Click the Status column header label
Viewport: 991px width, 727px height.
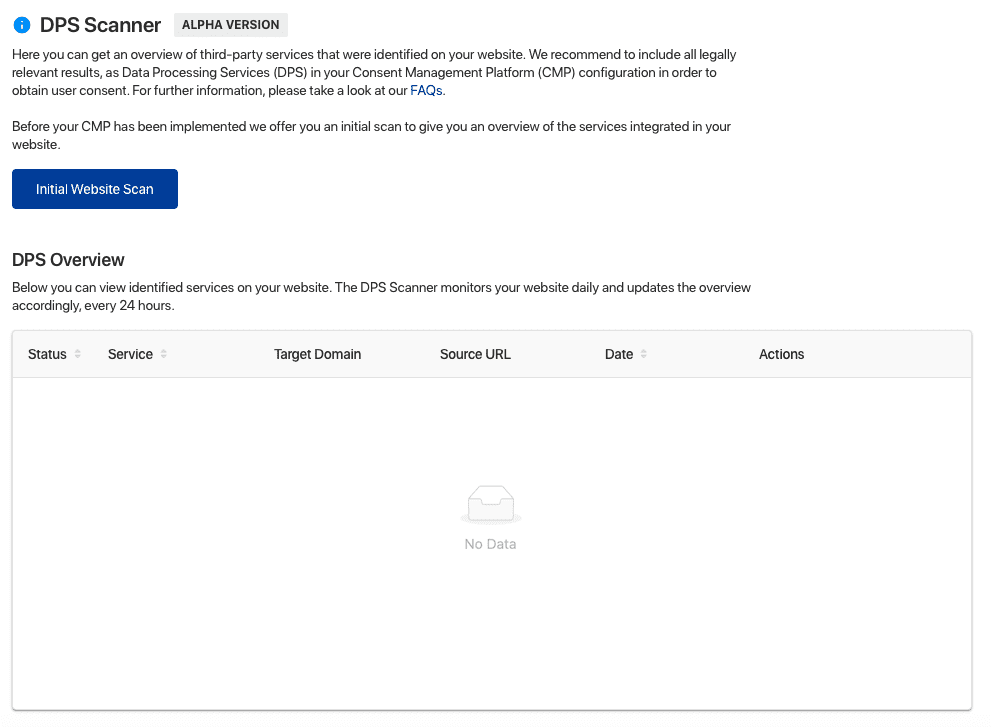pyautogui.click(x=47, y=354)
